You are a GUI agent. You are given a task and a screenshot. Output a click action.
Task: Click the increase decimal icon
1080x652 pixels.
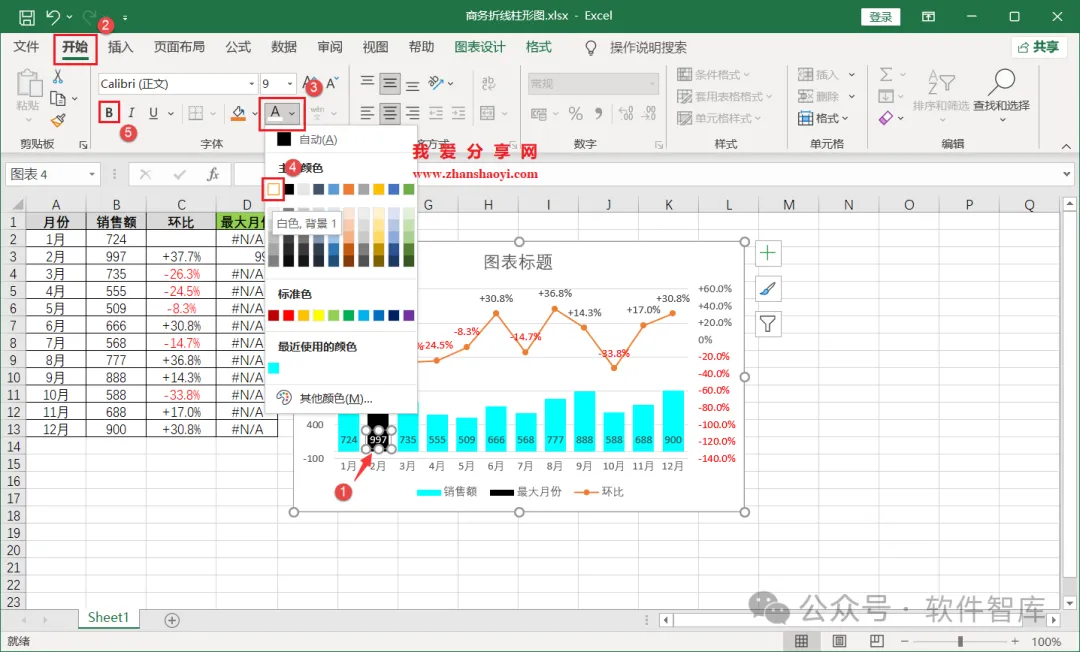pyautogui.click(x=625, y=114)
